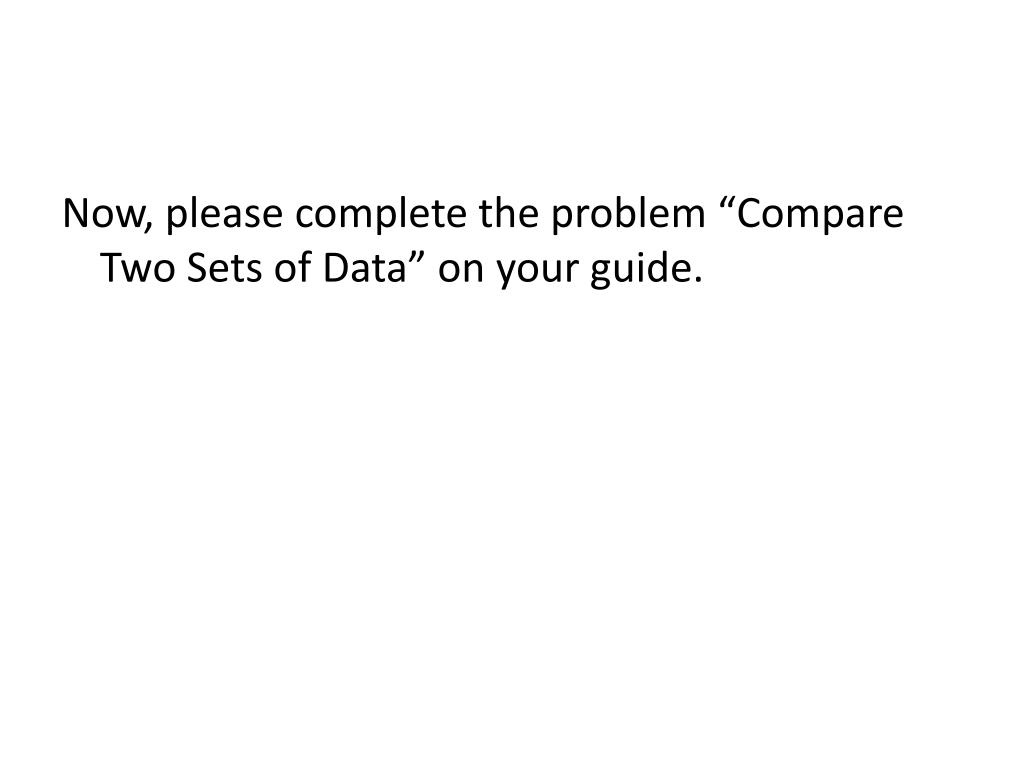This screenshot has height=768, width=1024.
Task: Place cursor in the indented second text line
Action: tap(400, 272)
